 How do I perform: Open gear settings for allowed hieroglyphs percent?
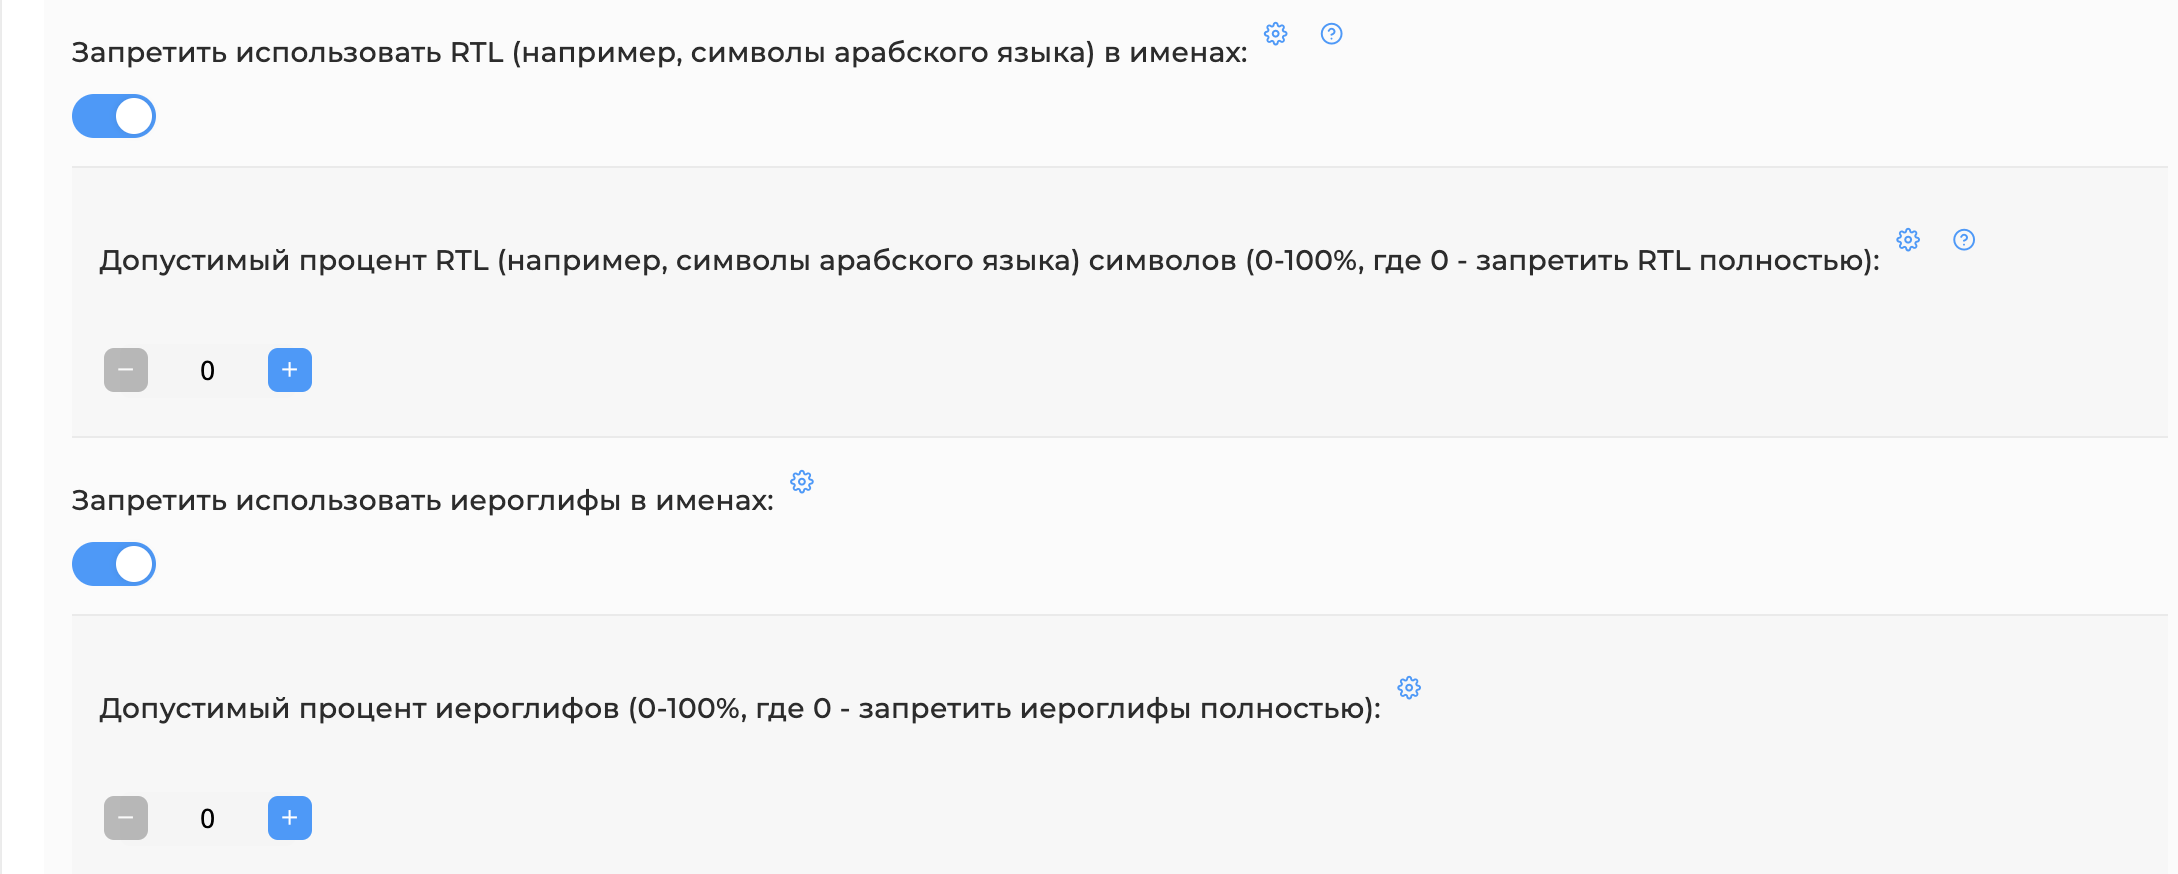coord(1409,688)
